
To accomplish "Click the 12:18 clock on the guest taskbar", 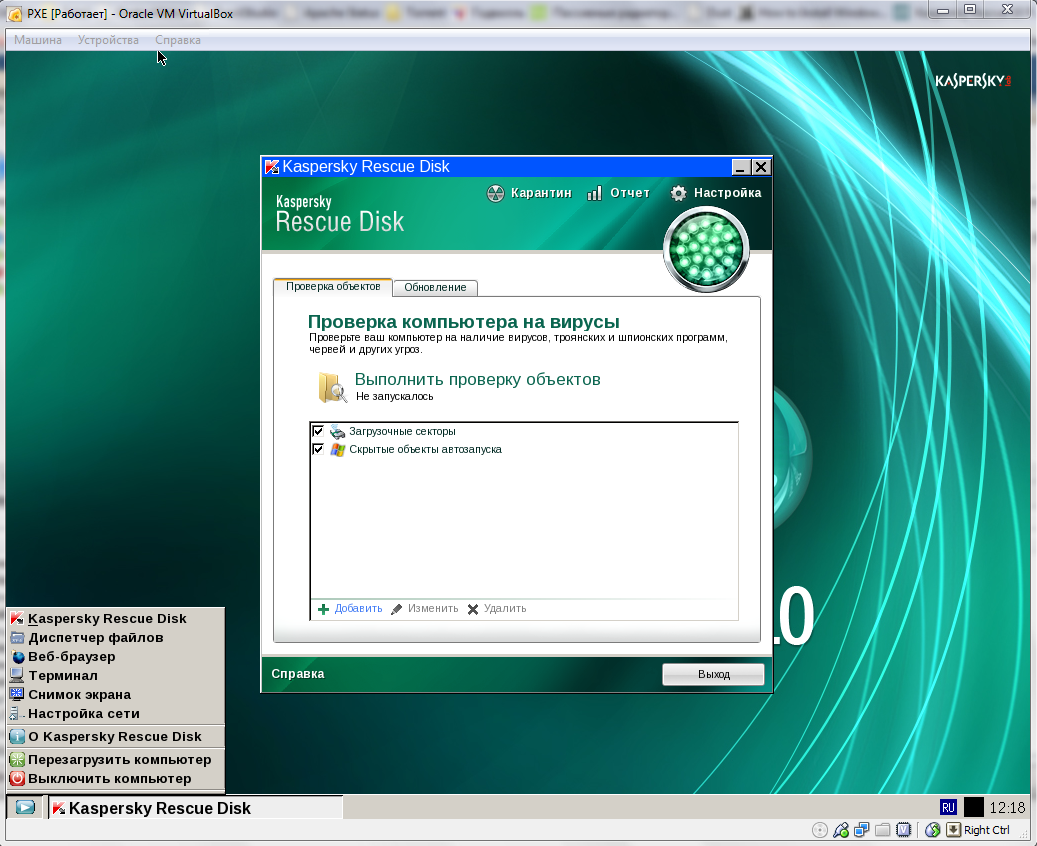I will coord(1007,808).
